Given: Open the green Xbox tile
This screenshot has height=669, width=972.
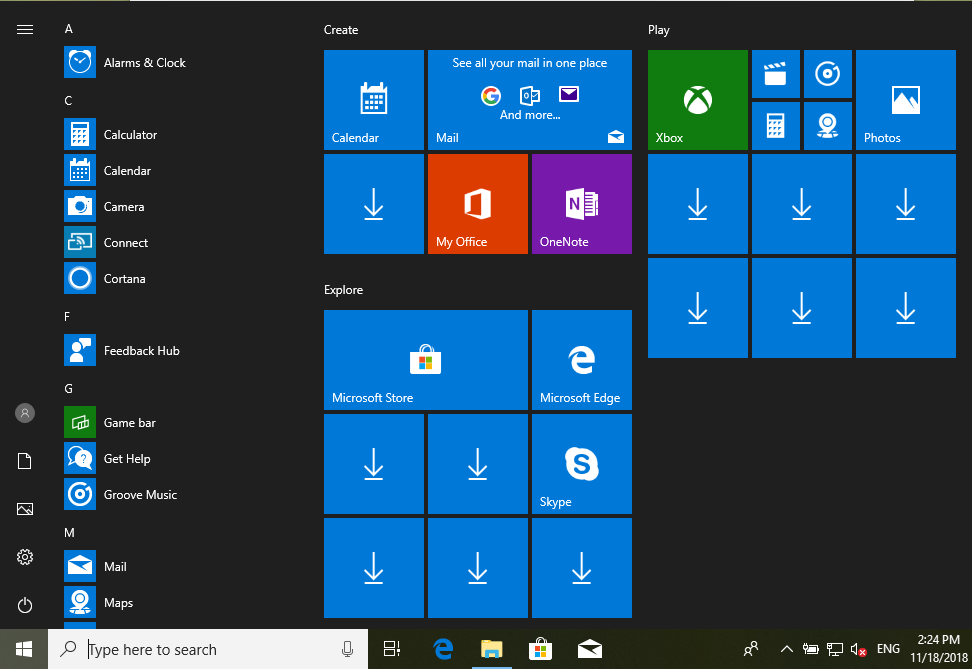Looking at the screenshot, I should [x=697, y=100].
